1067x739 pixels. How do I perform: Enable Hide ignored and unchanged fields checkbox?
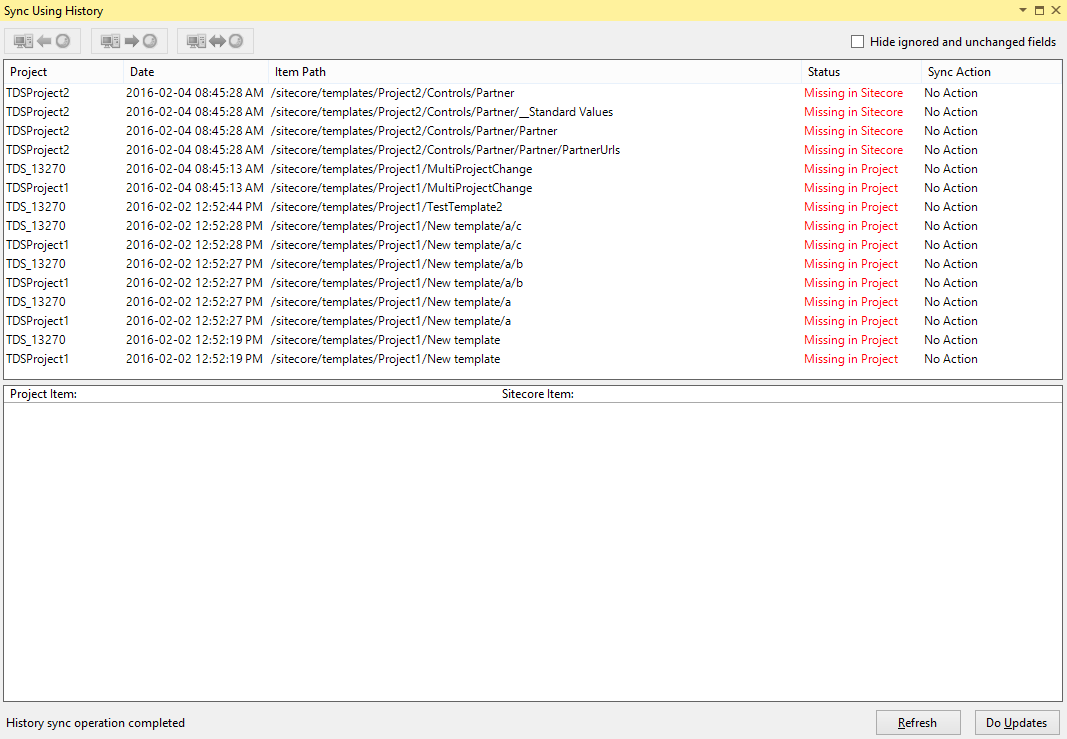click(x=857, y=42)
